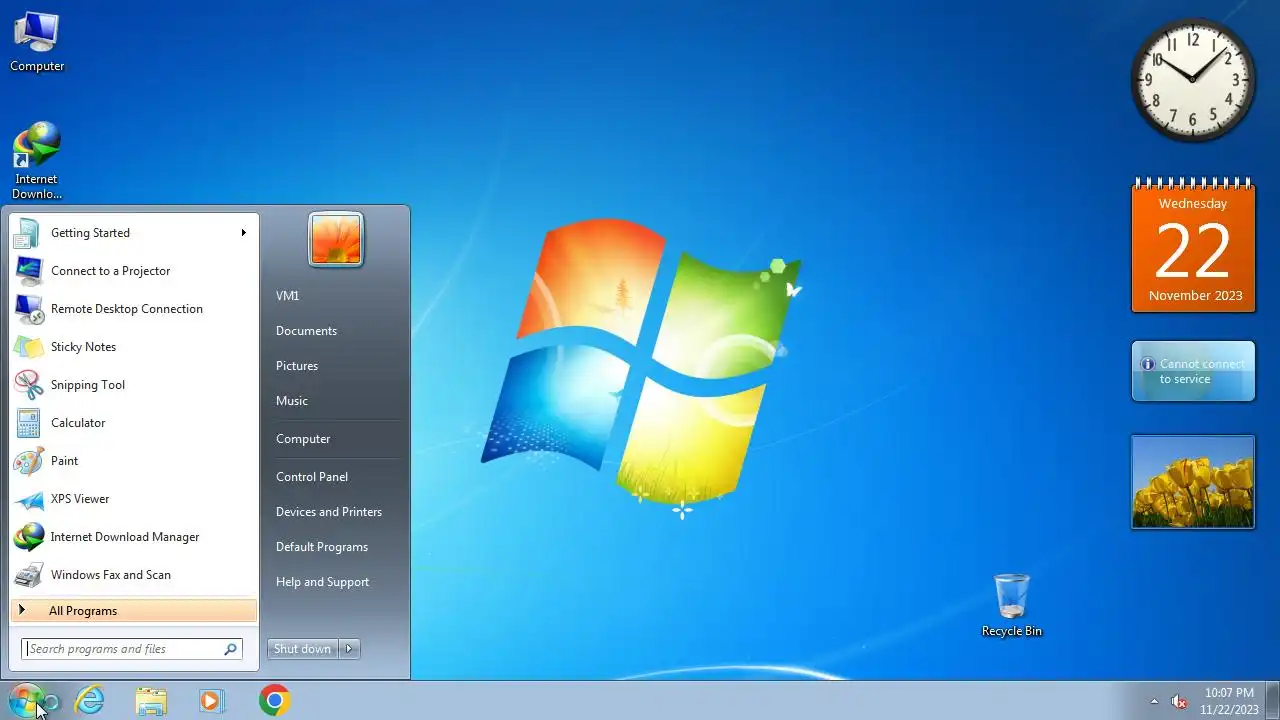The height and width of the screenshot is (720, 1280).
Task: Launch Windows Media Player from taskbar
Action: (211, 700)
